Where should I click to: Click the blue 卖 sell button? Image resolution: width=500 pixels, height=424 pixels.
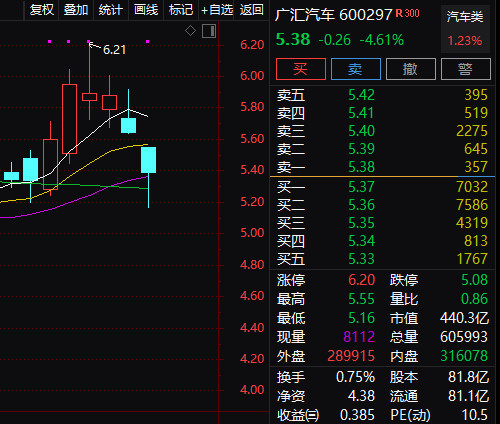point(356,69)
